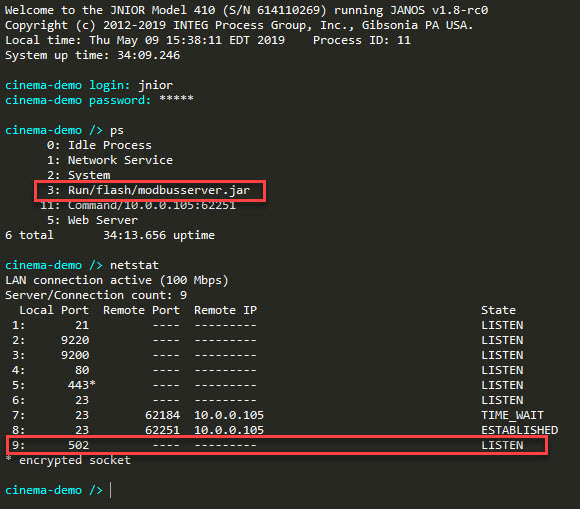Click the masked password asterisks
Screen dimensions: 580x509
pyautogui.click(x=176, y=99)
